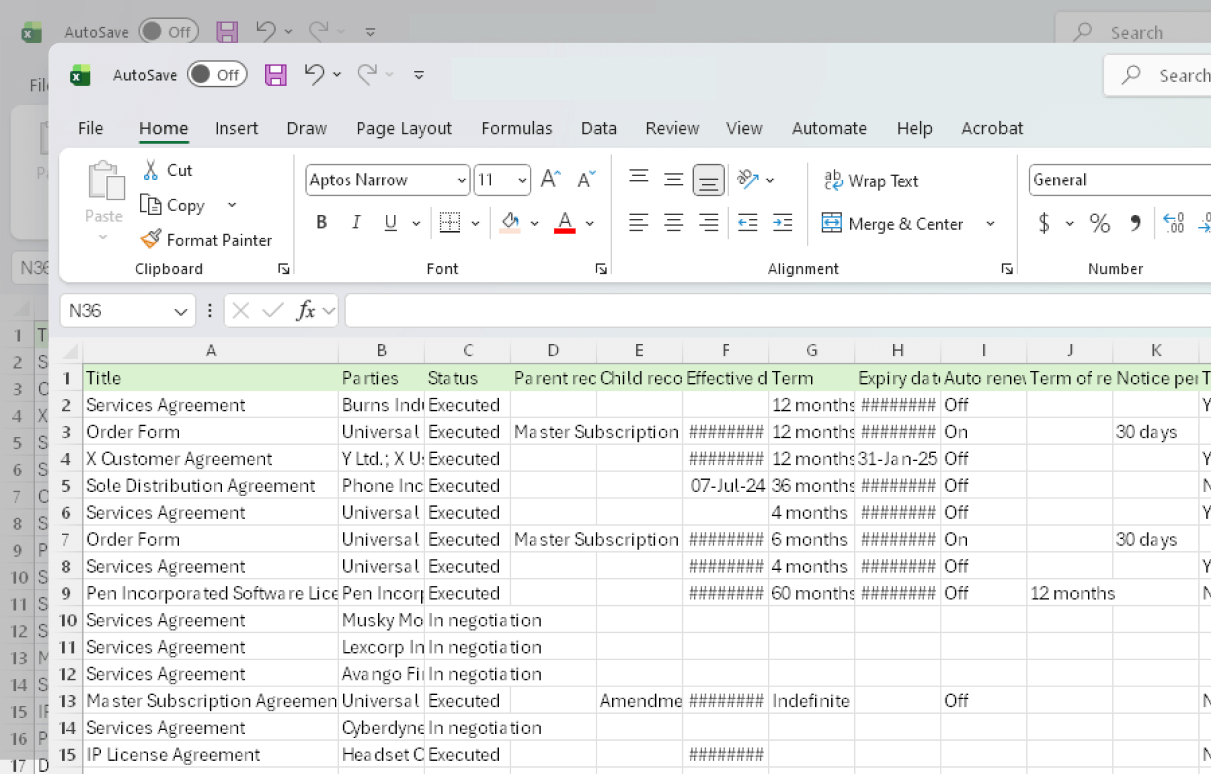Viewport: 1211px width, 774px height.
Task: Click the Insert Function fx button
Action: (x=305, y=311)
